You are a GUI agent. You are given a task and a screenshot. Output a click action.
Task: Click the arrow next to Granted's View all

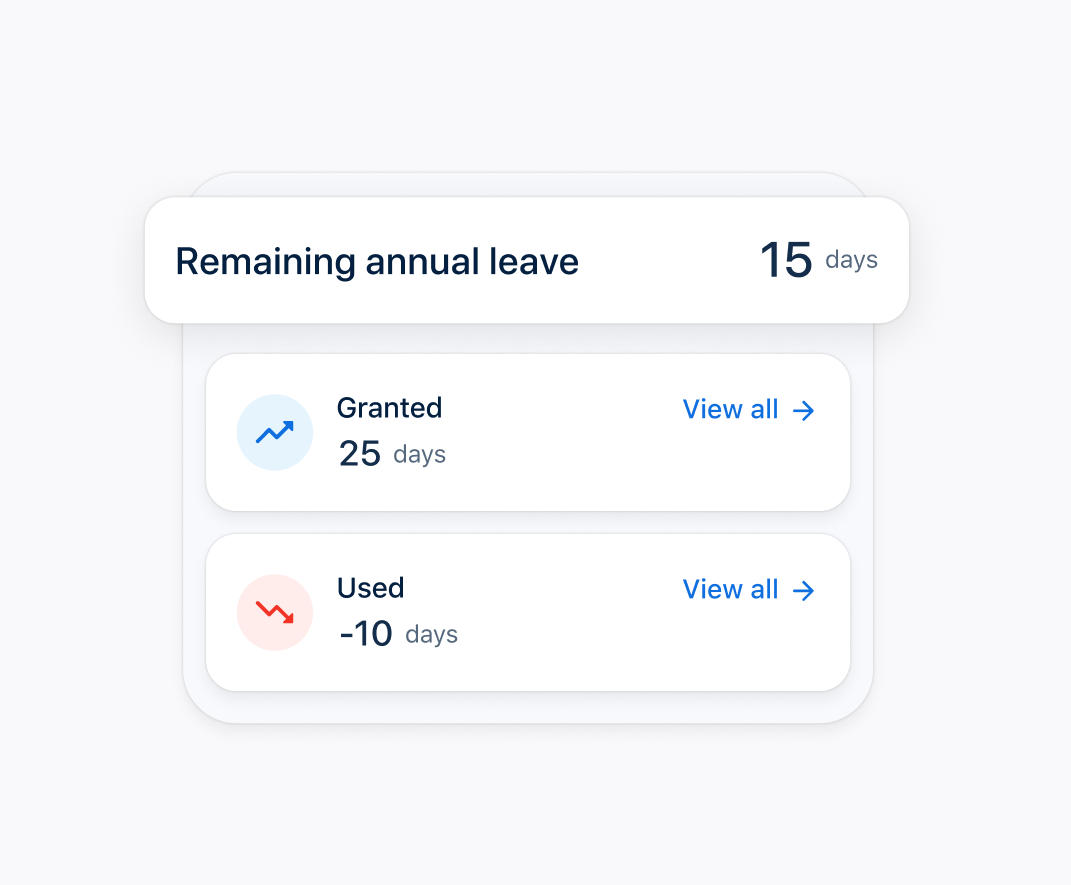(803, 410)
